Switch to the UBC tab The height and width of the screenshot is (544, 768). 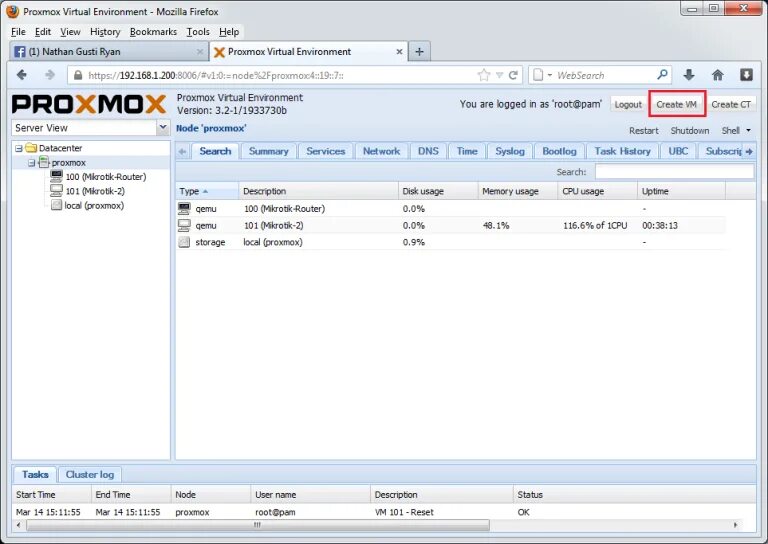click(x=678, y=151)
